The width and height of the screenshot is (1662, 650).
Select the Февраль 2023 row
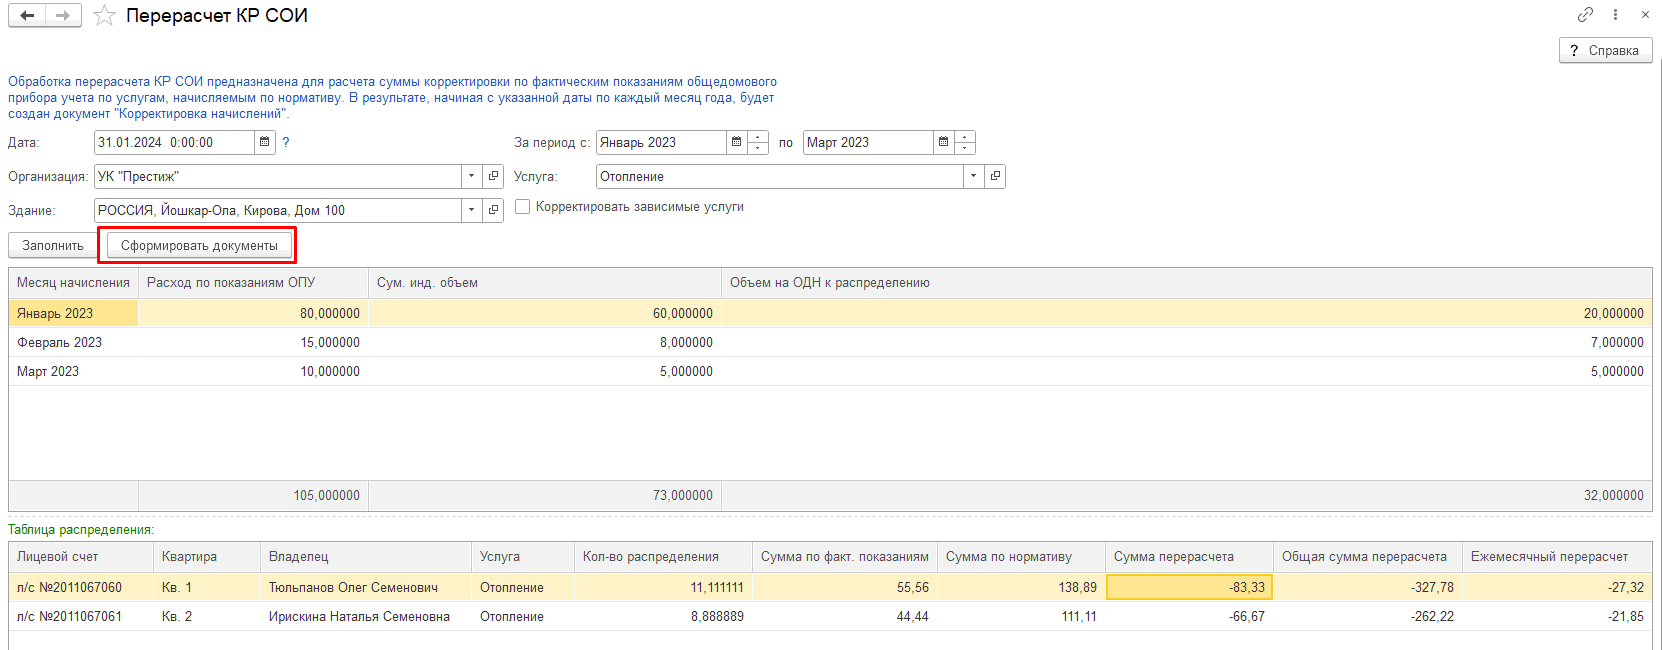pyautogui.click(x=60, y=343)
